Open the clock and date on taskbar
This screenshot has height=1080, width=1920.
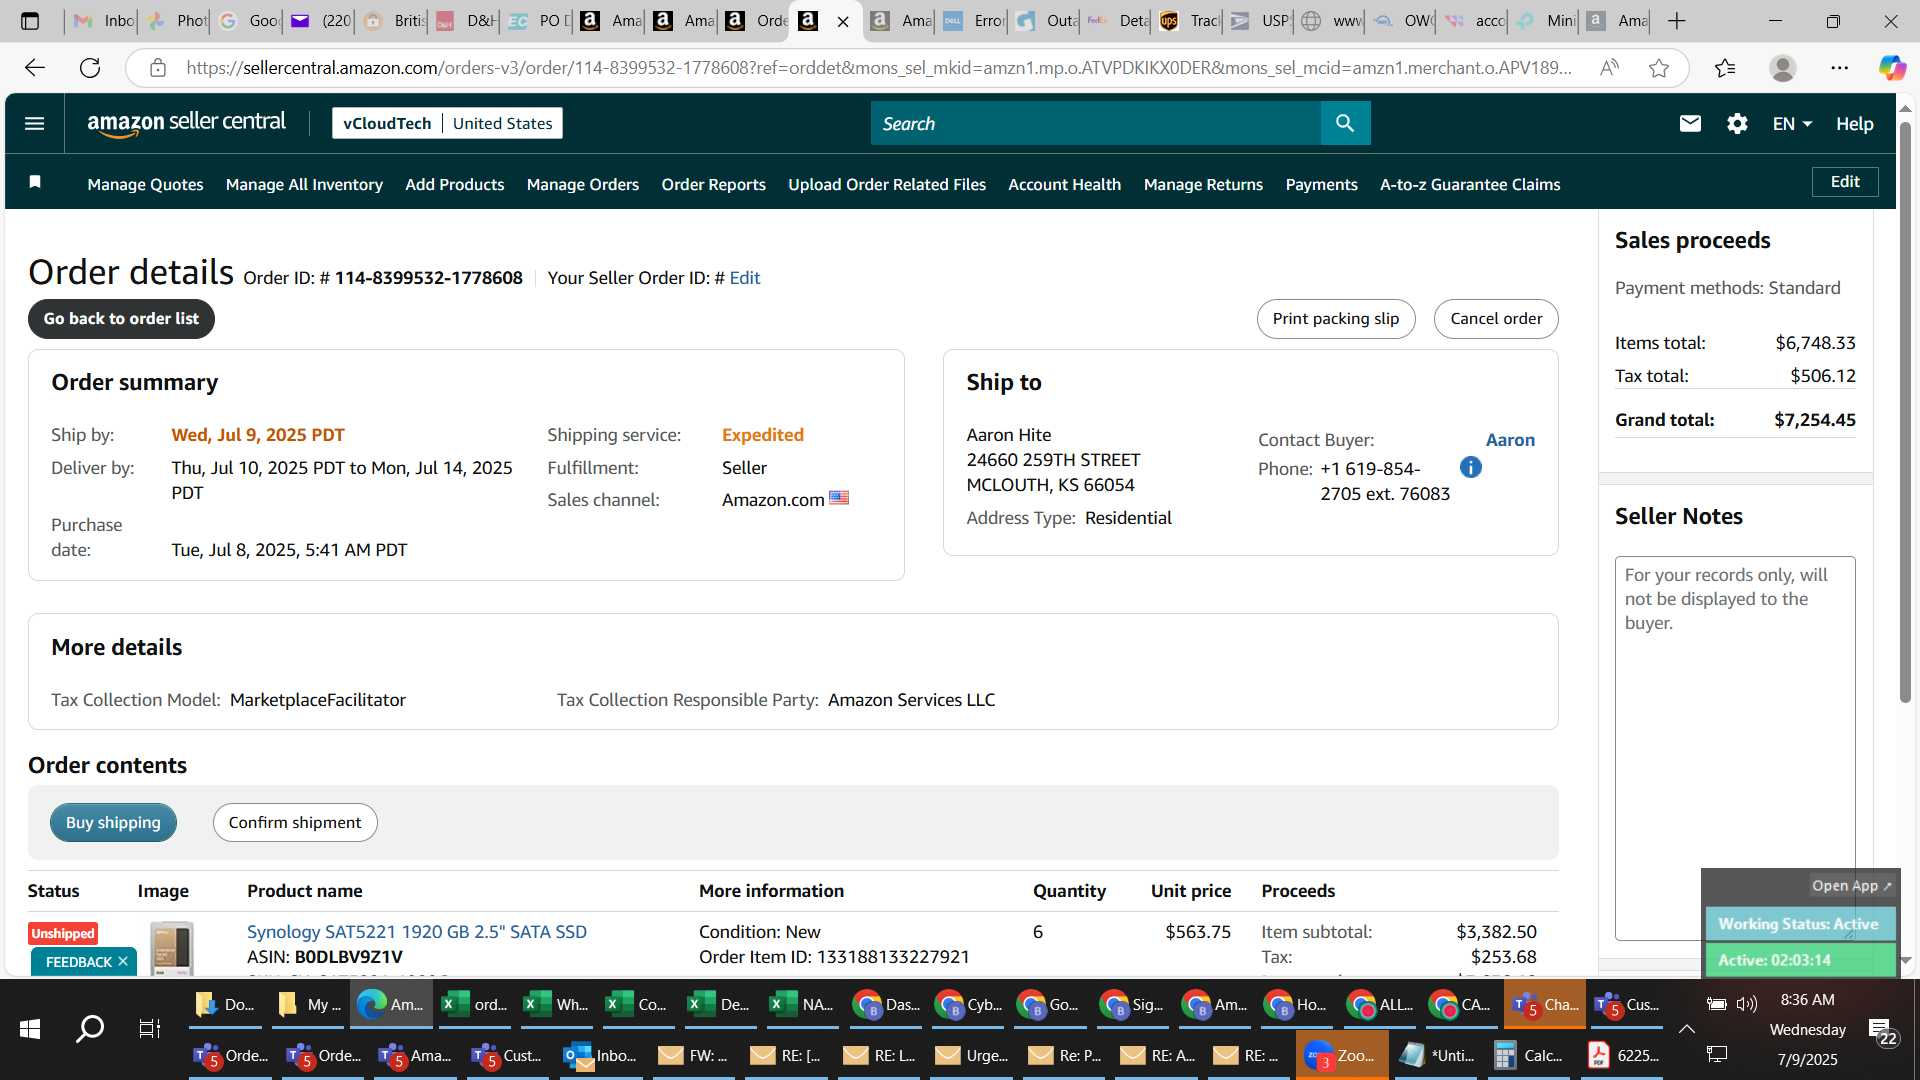(x=1807, y=1029)
